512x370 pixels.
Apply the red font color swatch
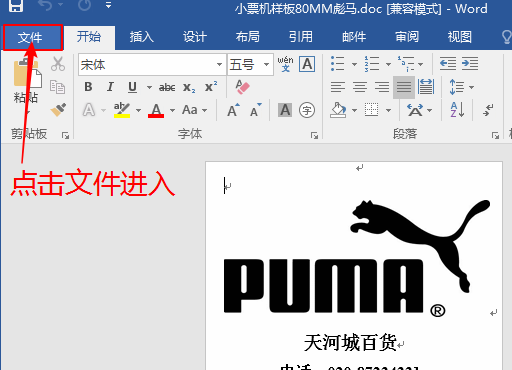[x=156, y=110]
